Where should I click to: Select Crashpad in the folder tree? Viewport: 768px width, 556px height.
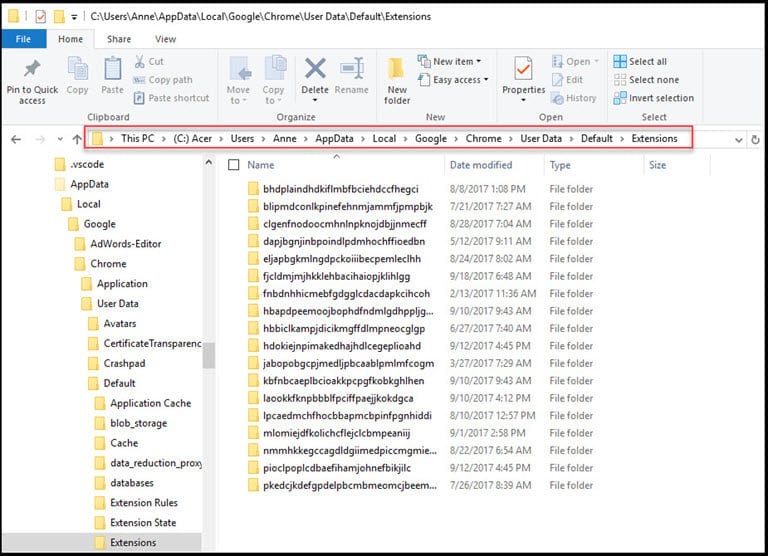pos(124,363)
